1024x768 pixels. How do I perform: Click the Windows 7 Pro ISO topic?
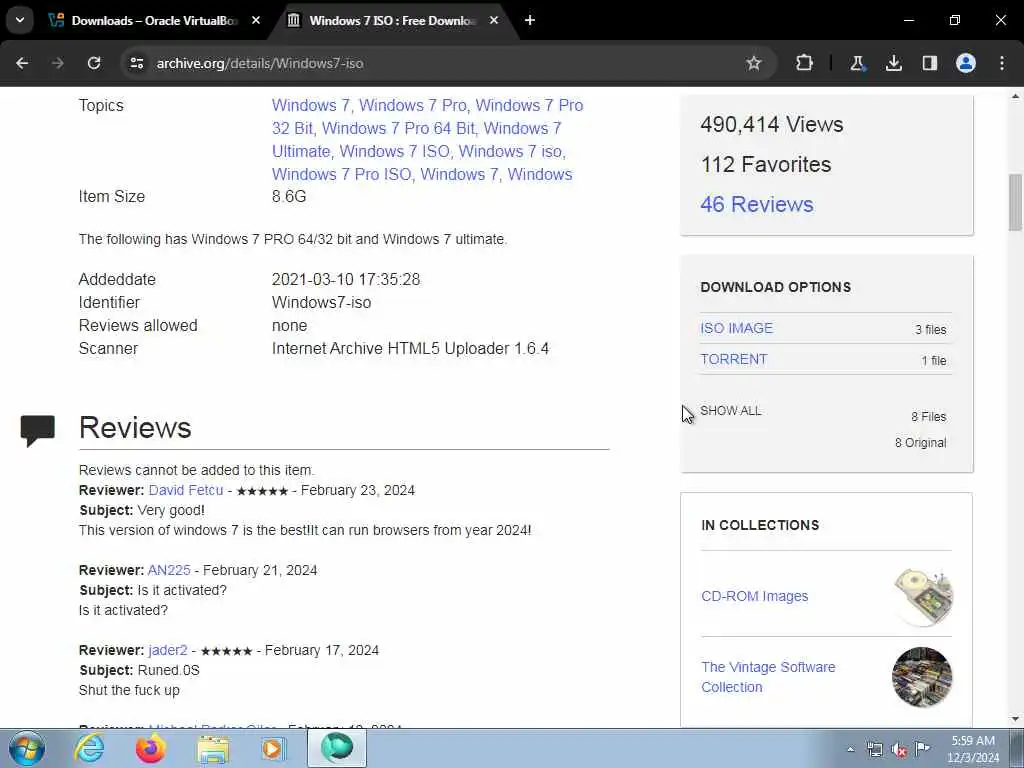(342, 174)
